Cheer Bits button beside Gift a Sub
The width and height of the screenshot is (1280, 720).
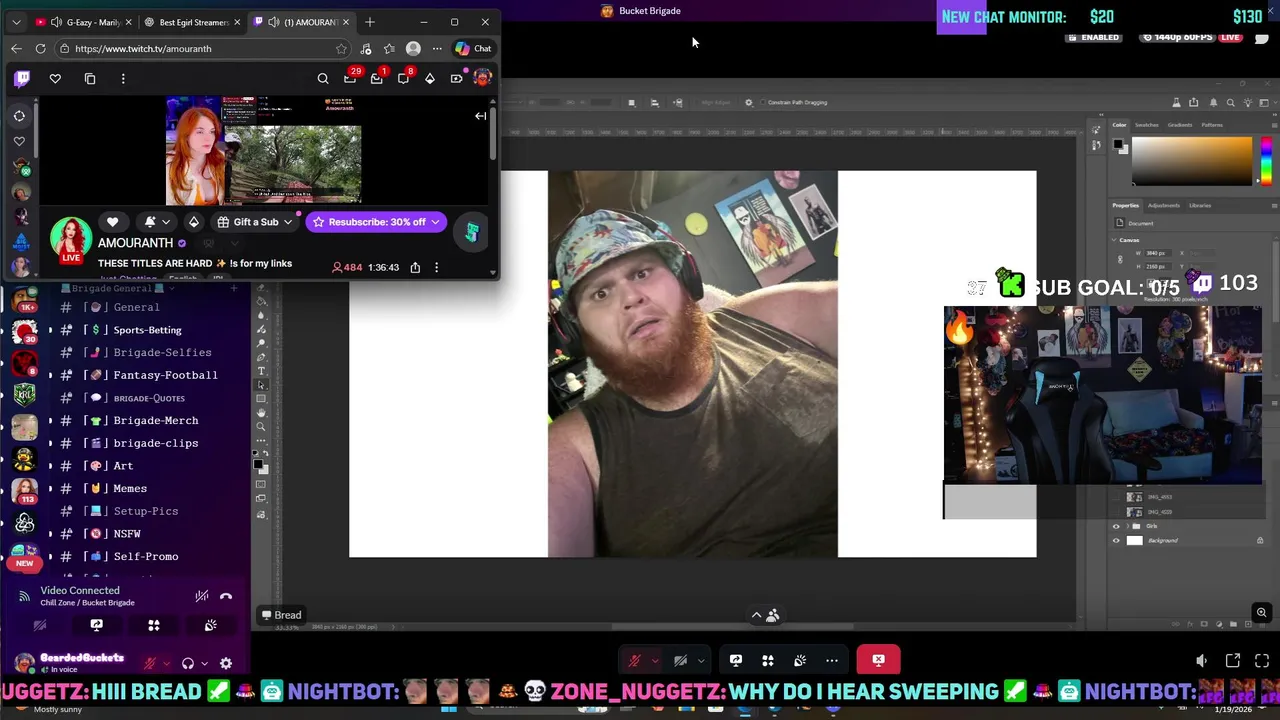click(194, 222)
